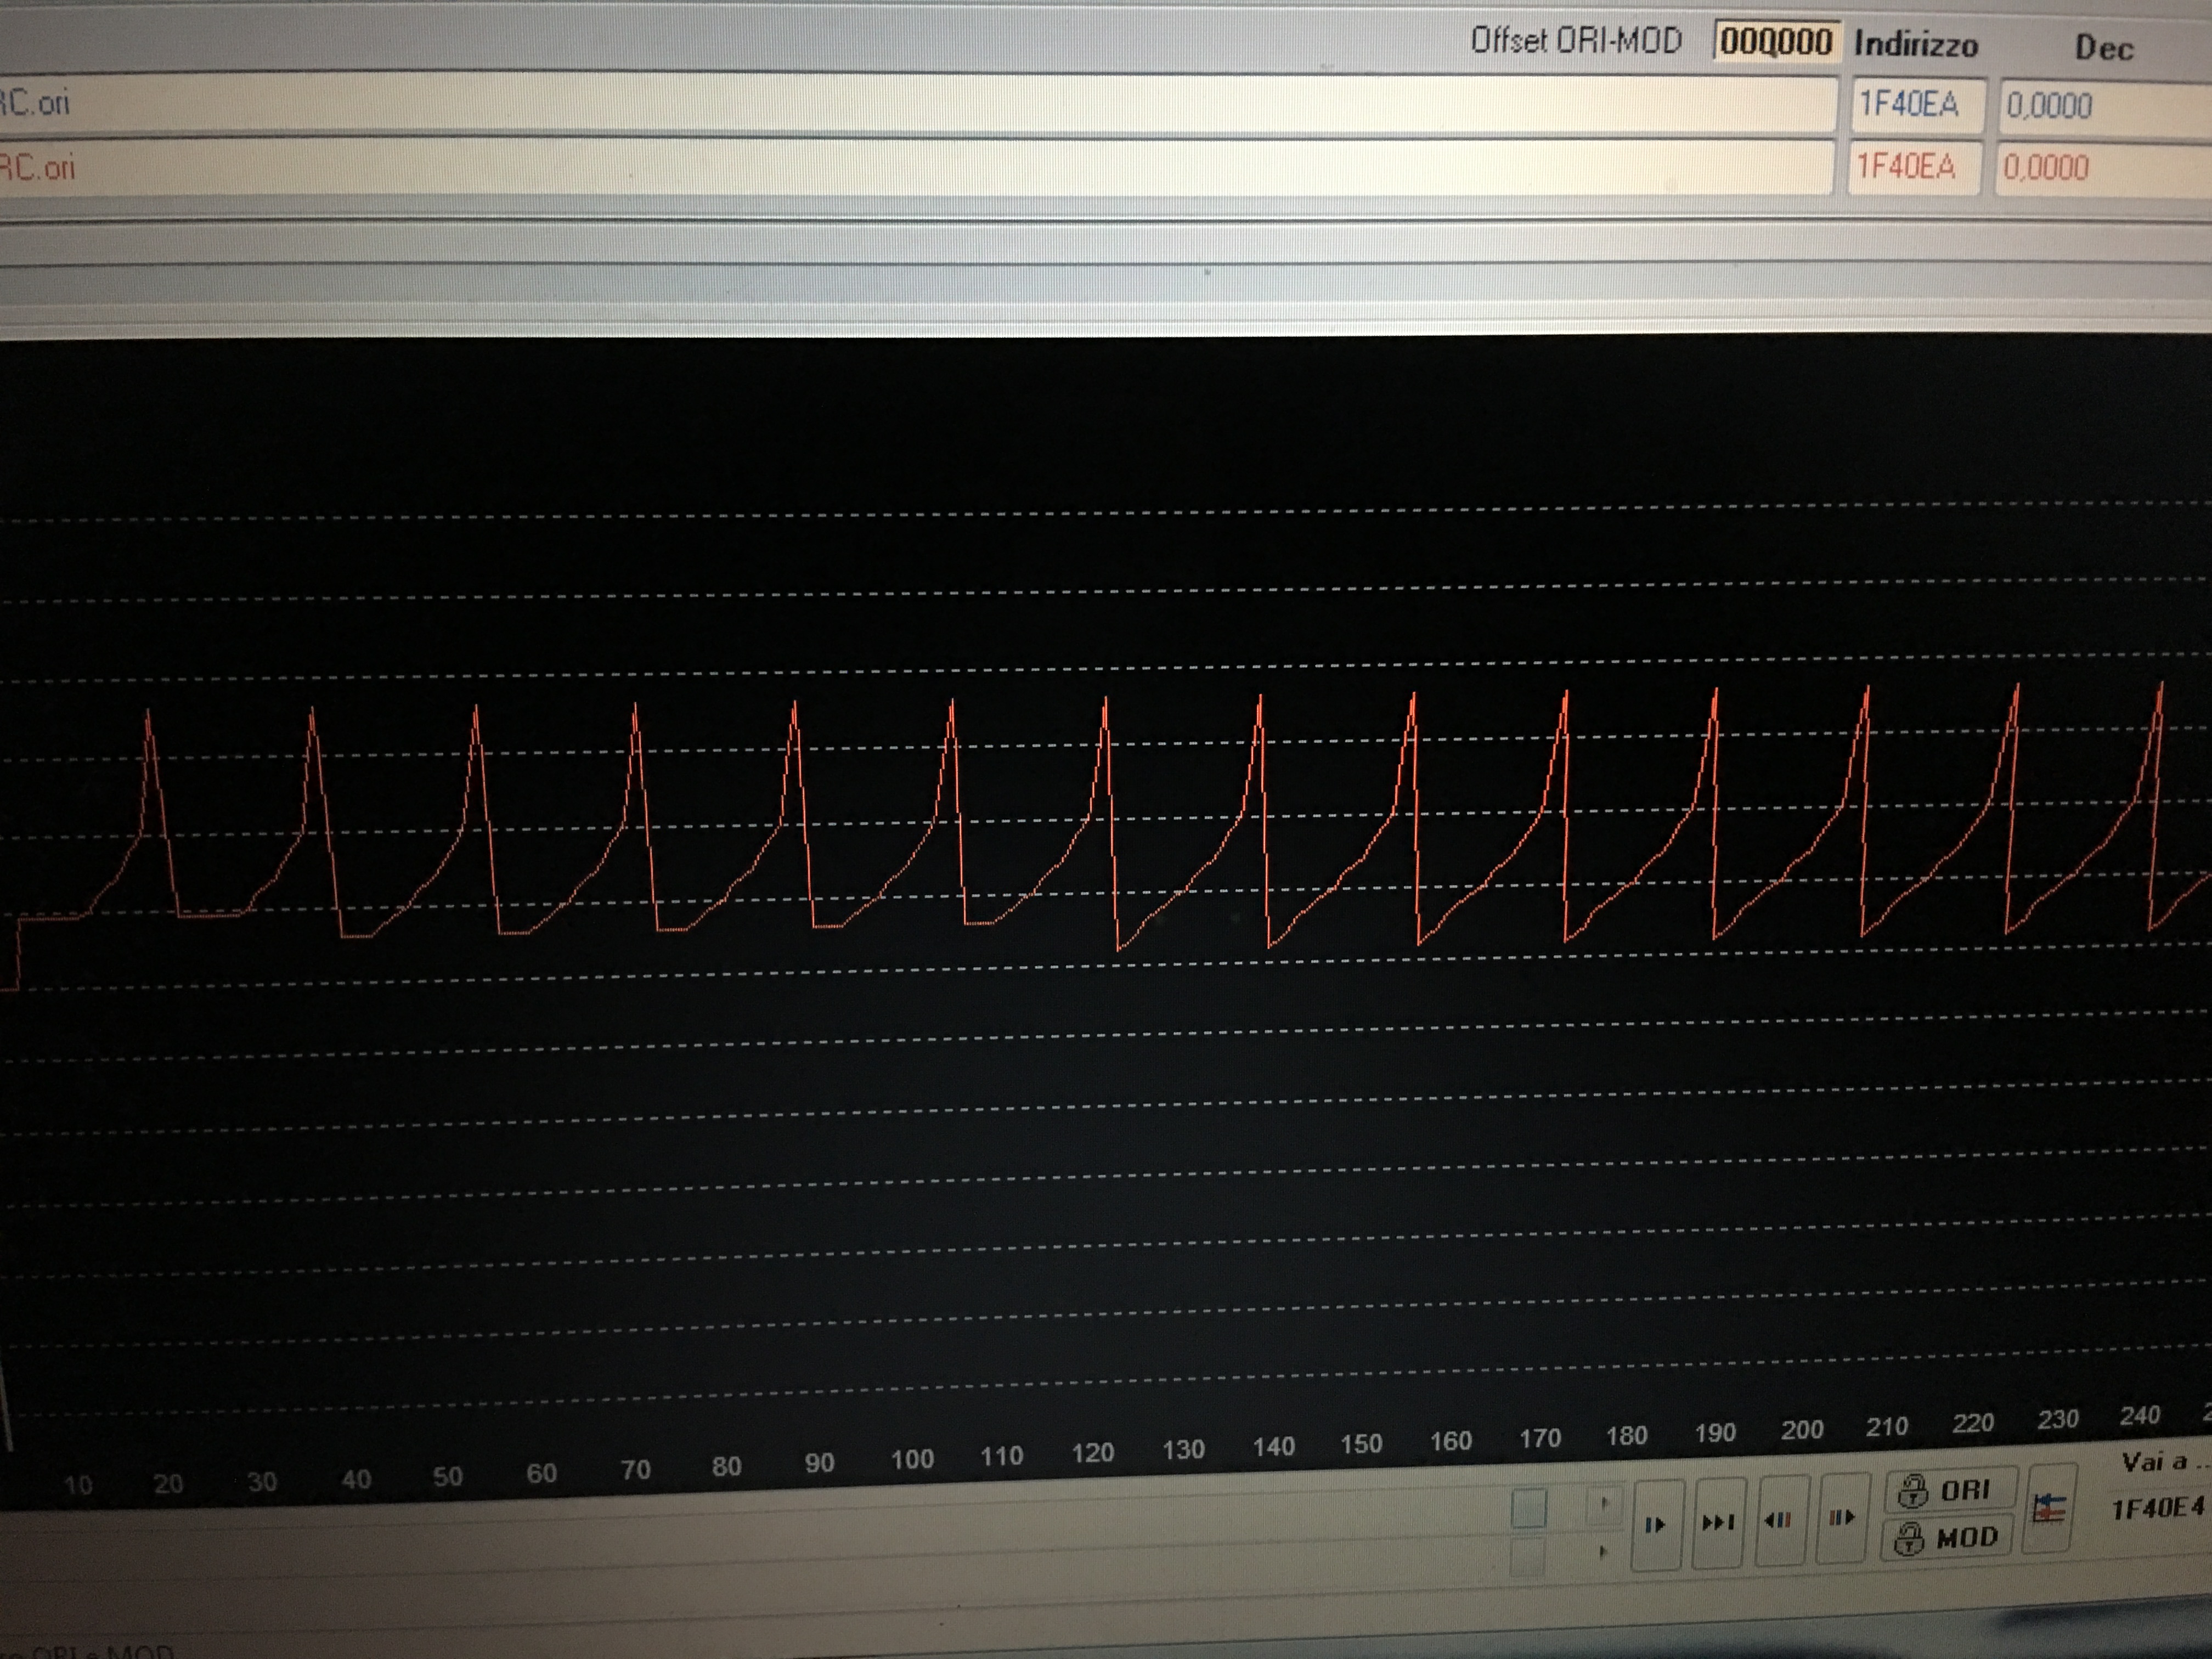2212x1659 pixels.
Task: Toggle the ORI padlock button
Action: [1949, 1491]
